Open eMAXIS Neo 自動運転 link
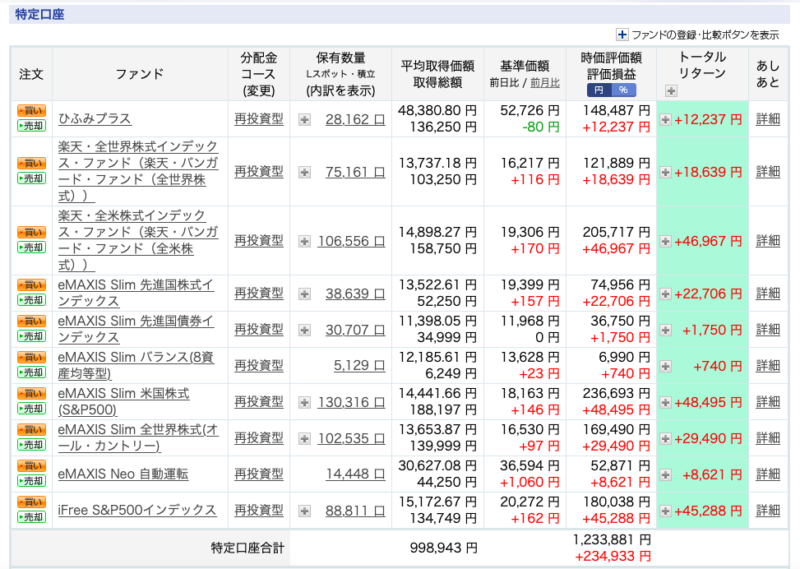 click(123, 474)
